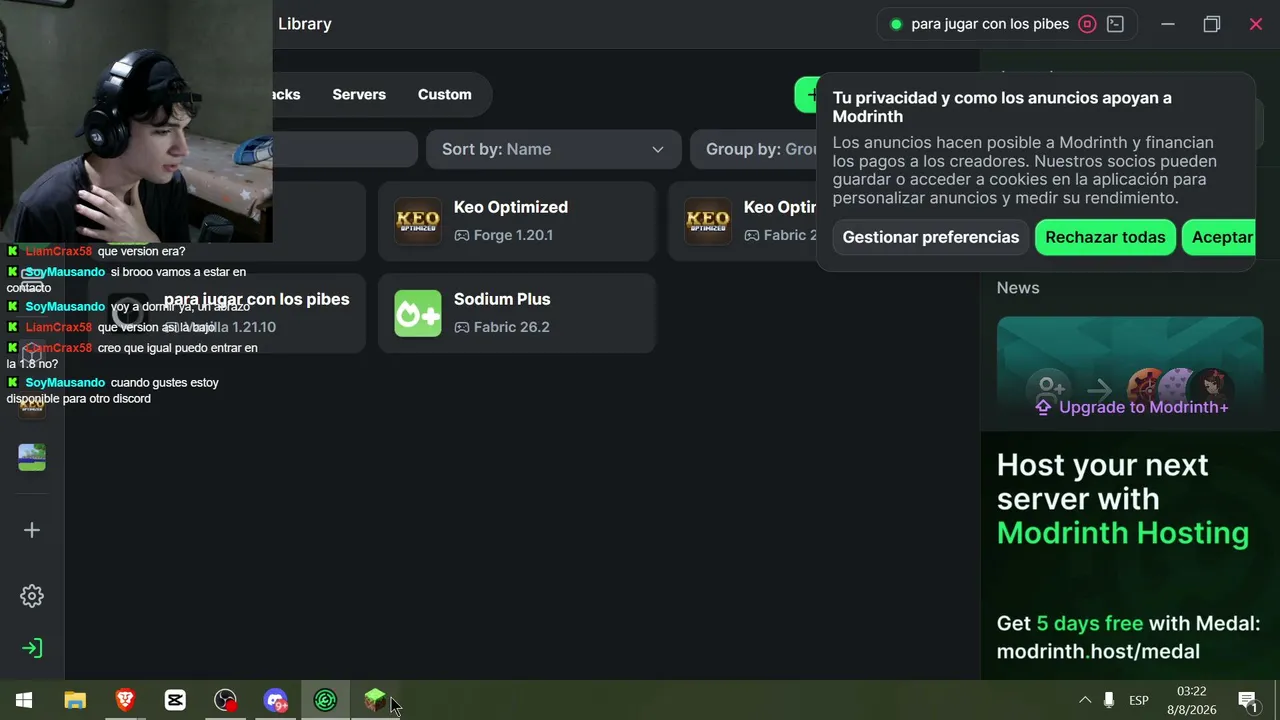1280x720 pixels.
Task: Click the News promo image
Action: [1130, 373]
